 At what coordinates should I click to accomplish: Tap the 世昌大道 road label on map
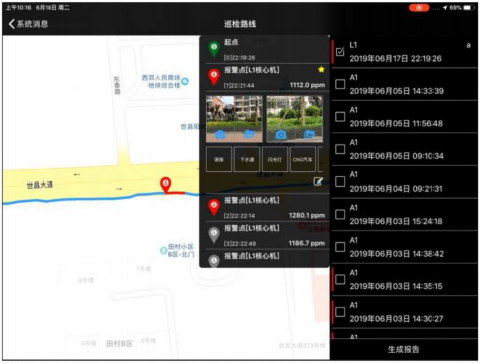click(40, 185)
